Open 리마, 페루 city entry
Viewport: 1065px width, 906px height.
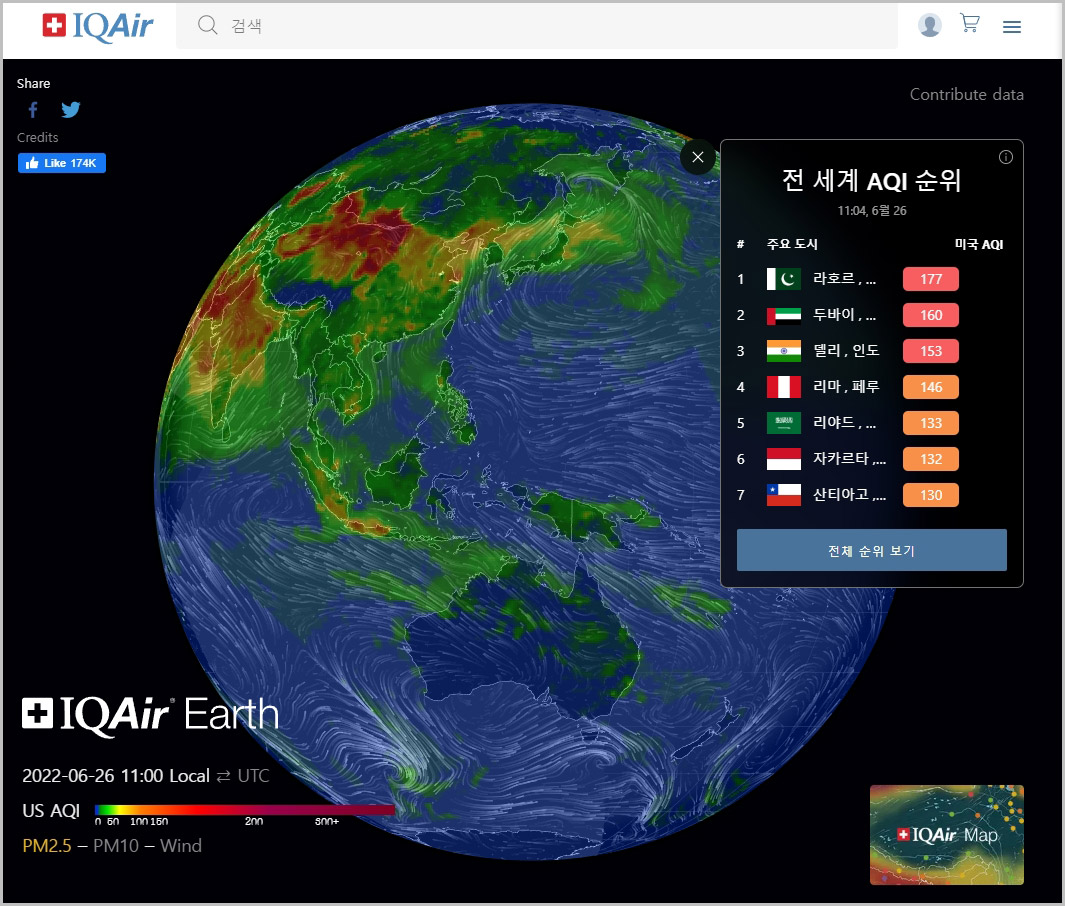(846, 386)
